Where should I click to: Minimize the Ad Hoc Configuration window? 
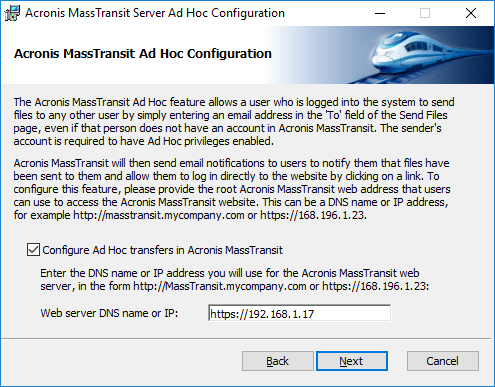coord(380,13)
